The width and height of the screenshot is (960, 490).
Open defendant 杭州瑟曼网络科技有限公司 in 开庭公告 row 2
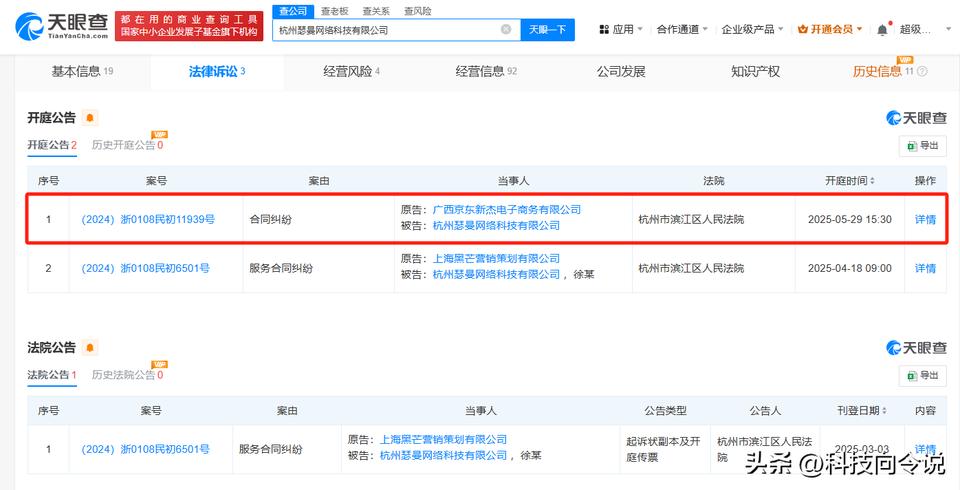[x=497, y=274]
